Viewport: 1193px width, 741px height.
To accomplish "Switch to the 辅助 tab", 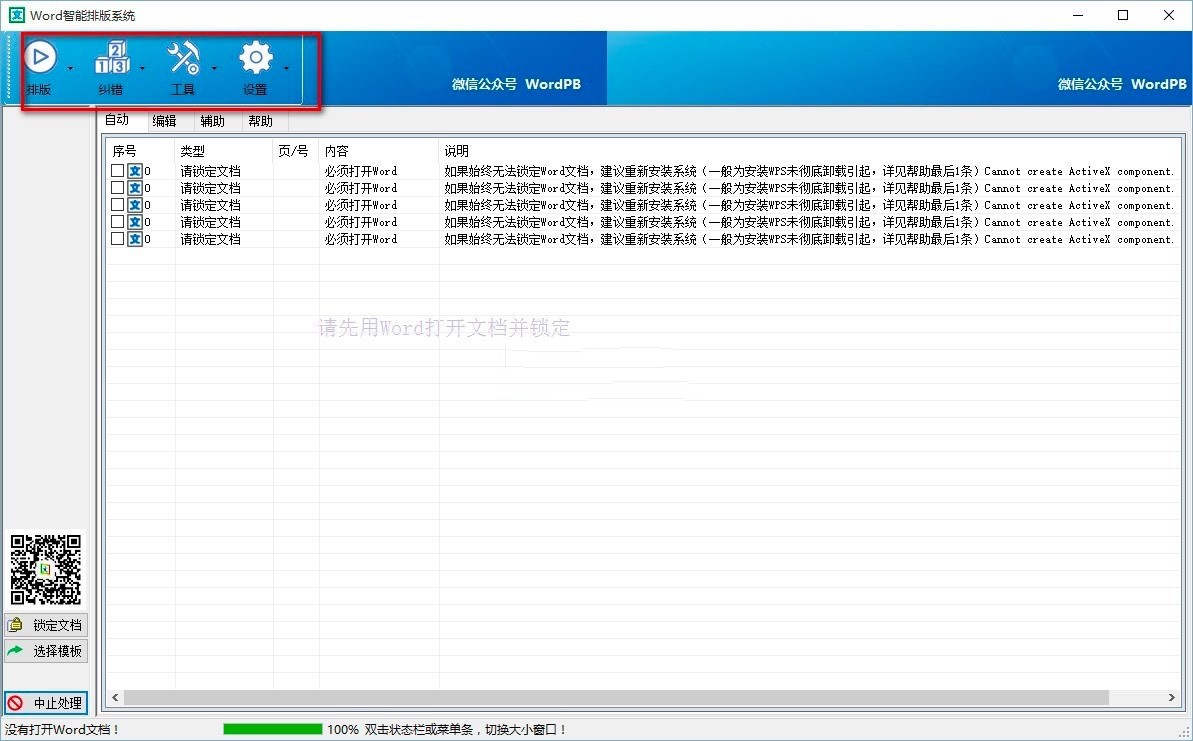I will click(212, 121).
